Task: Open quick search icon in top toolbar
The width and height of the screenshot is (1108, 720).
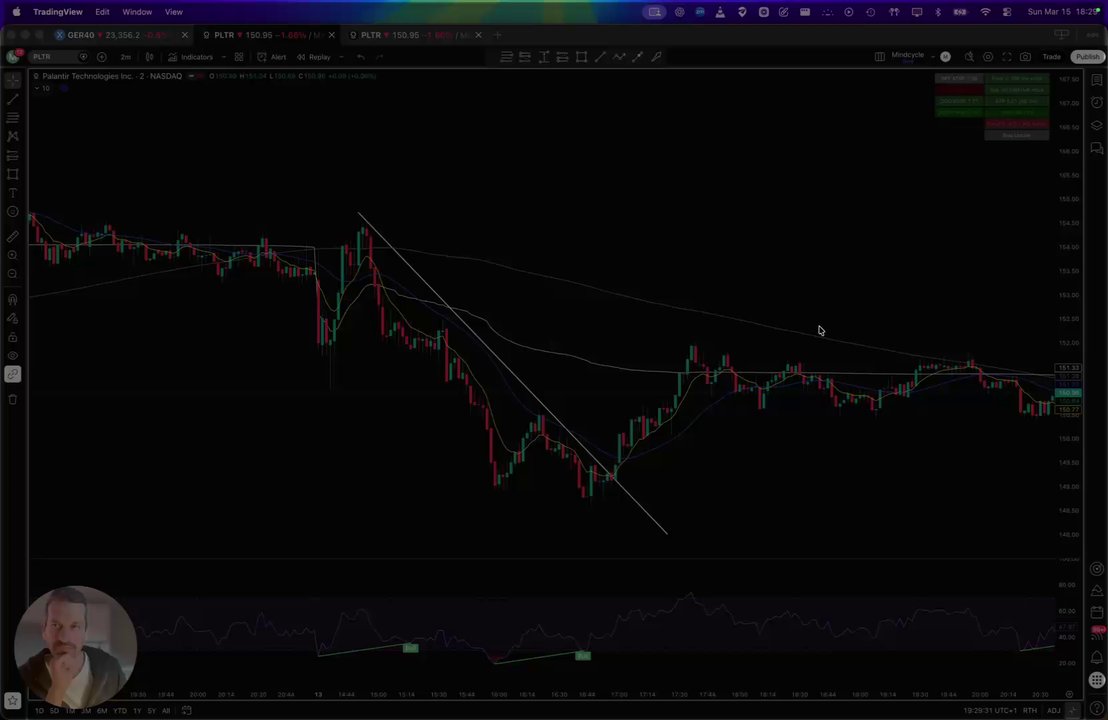Action: pyautogui.click(x=970, y=57)
